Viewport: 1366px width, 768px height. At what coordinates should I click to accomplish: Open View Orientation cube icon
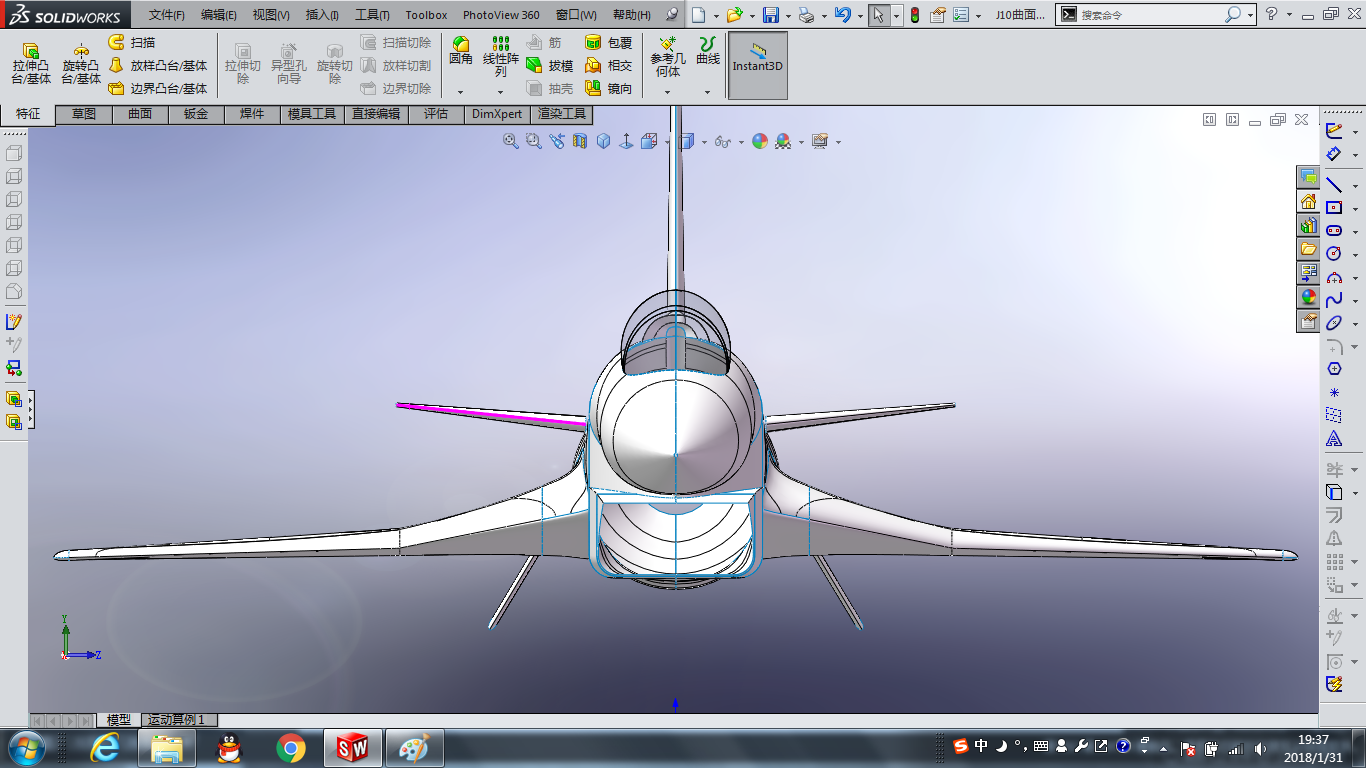point(650,142)
